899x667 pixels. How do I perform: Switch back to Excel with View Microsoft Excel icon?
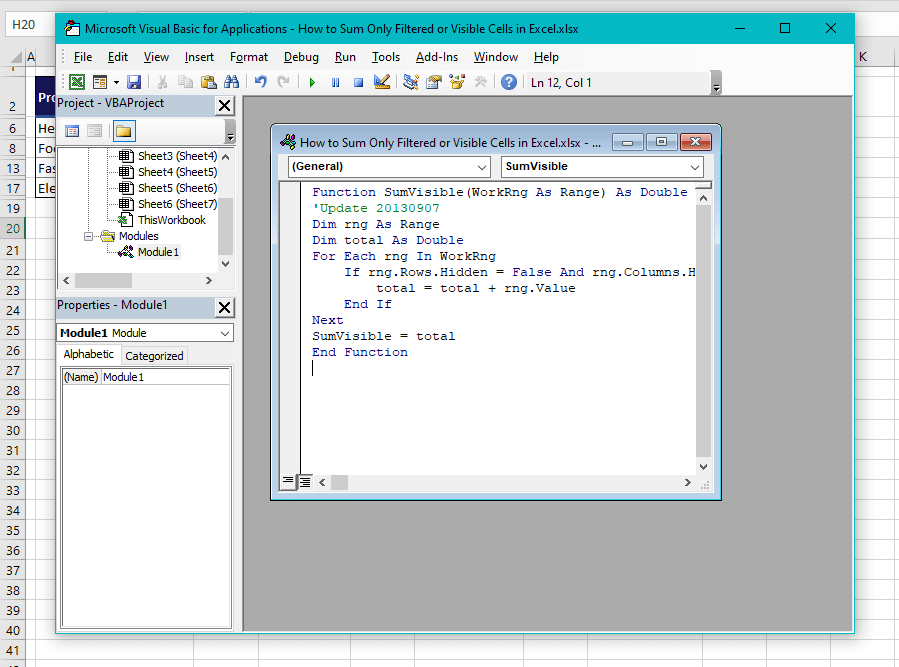[76, 82]
